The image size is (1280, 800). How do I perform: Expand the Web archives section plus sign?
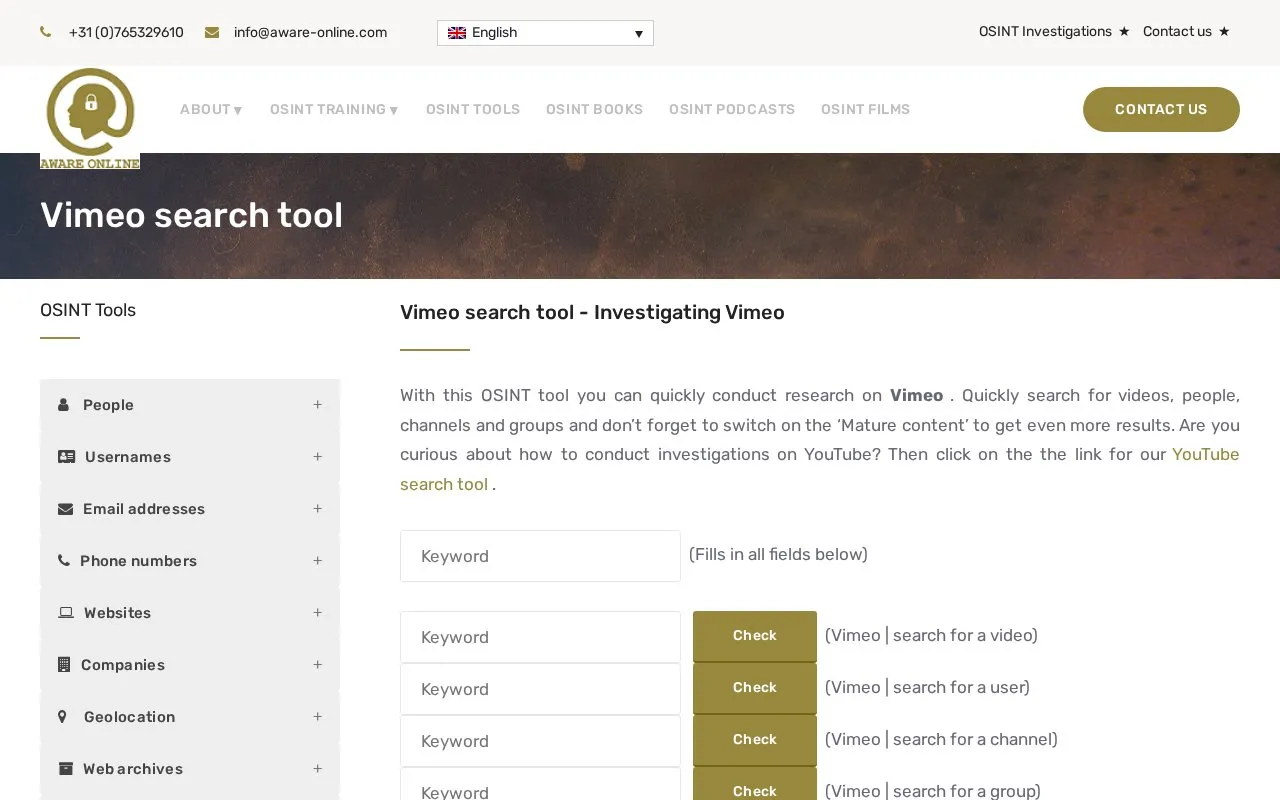point(317,769)
